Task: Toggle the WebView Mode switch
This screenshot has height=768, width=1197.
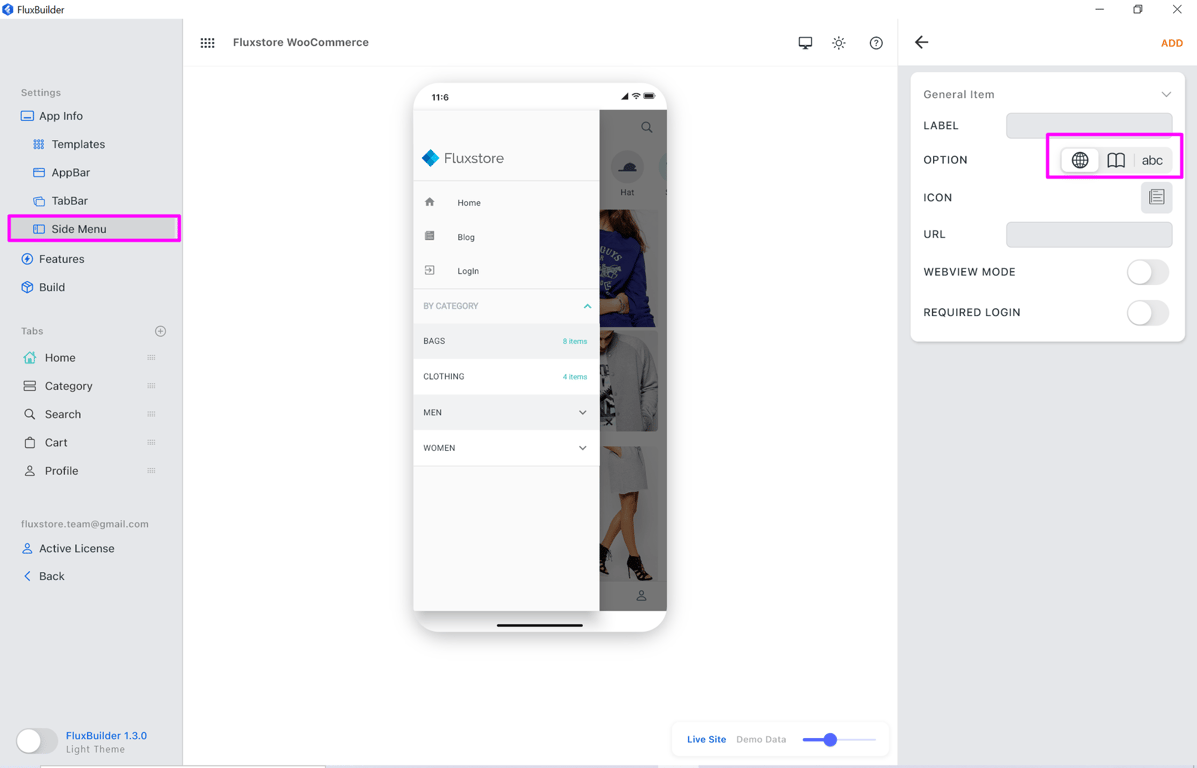Action: tap(1147, 272)
